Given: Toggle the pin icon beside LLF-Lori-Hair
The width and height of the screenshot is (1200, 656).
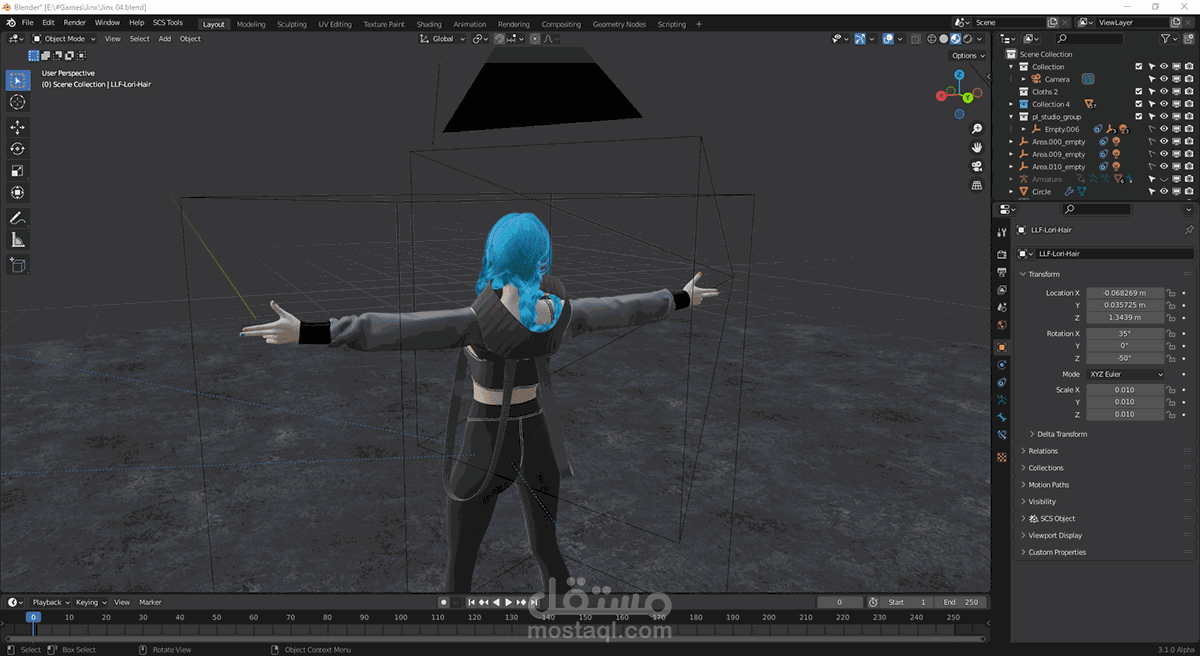Looking at the screenshot, I should (x=1189, y=230).
